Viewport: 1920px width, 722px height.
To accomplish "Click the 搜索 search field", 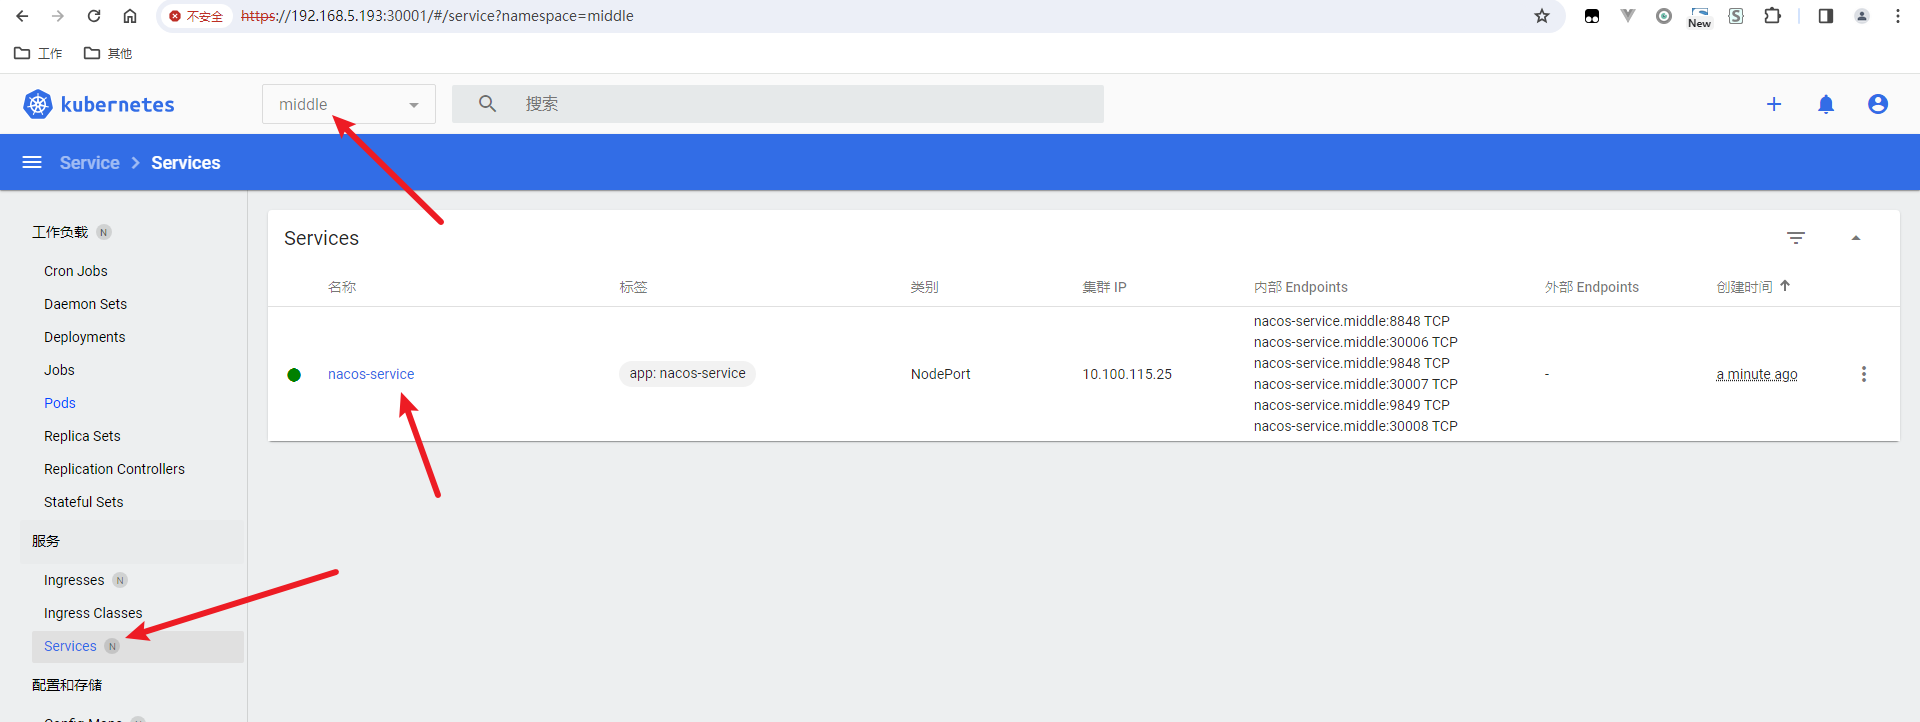I will pyautogui.click(x=778, y=104).
